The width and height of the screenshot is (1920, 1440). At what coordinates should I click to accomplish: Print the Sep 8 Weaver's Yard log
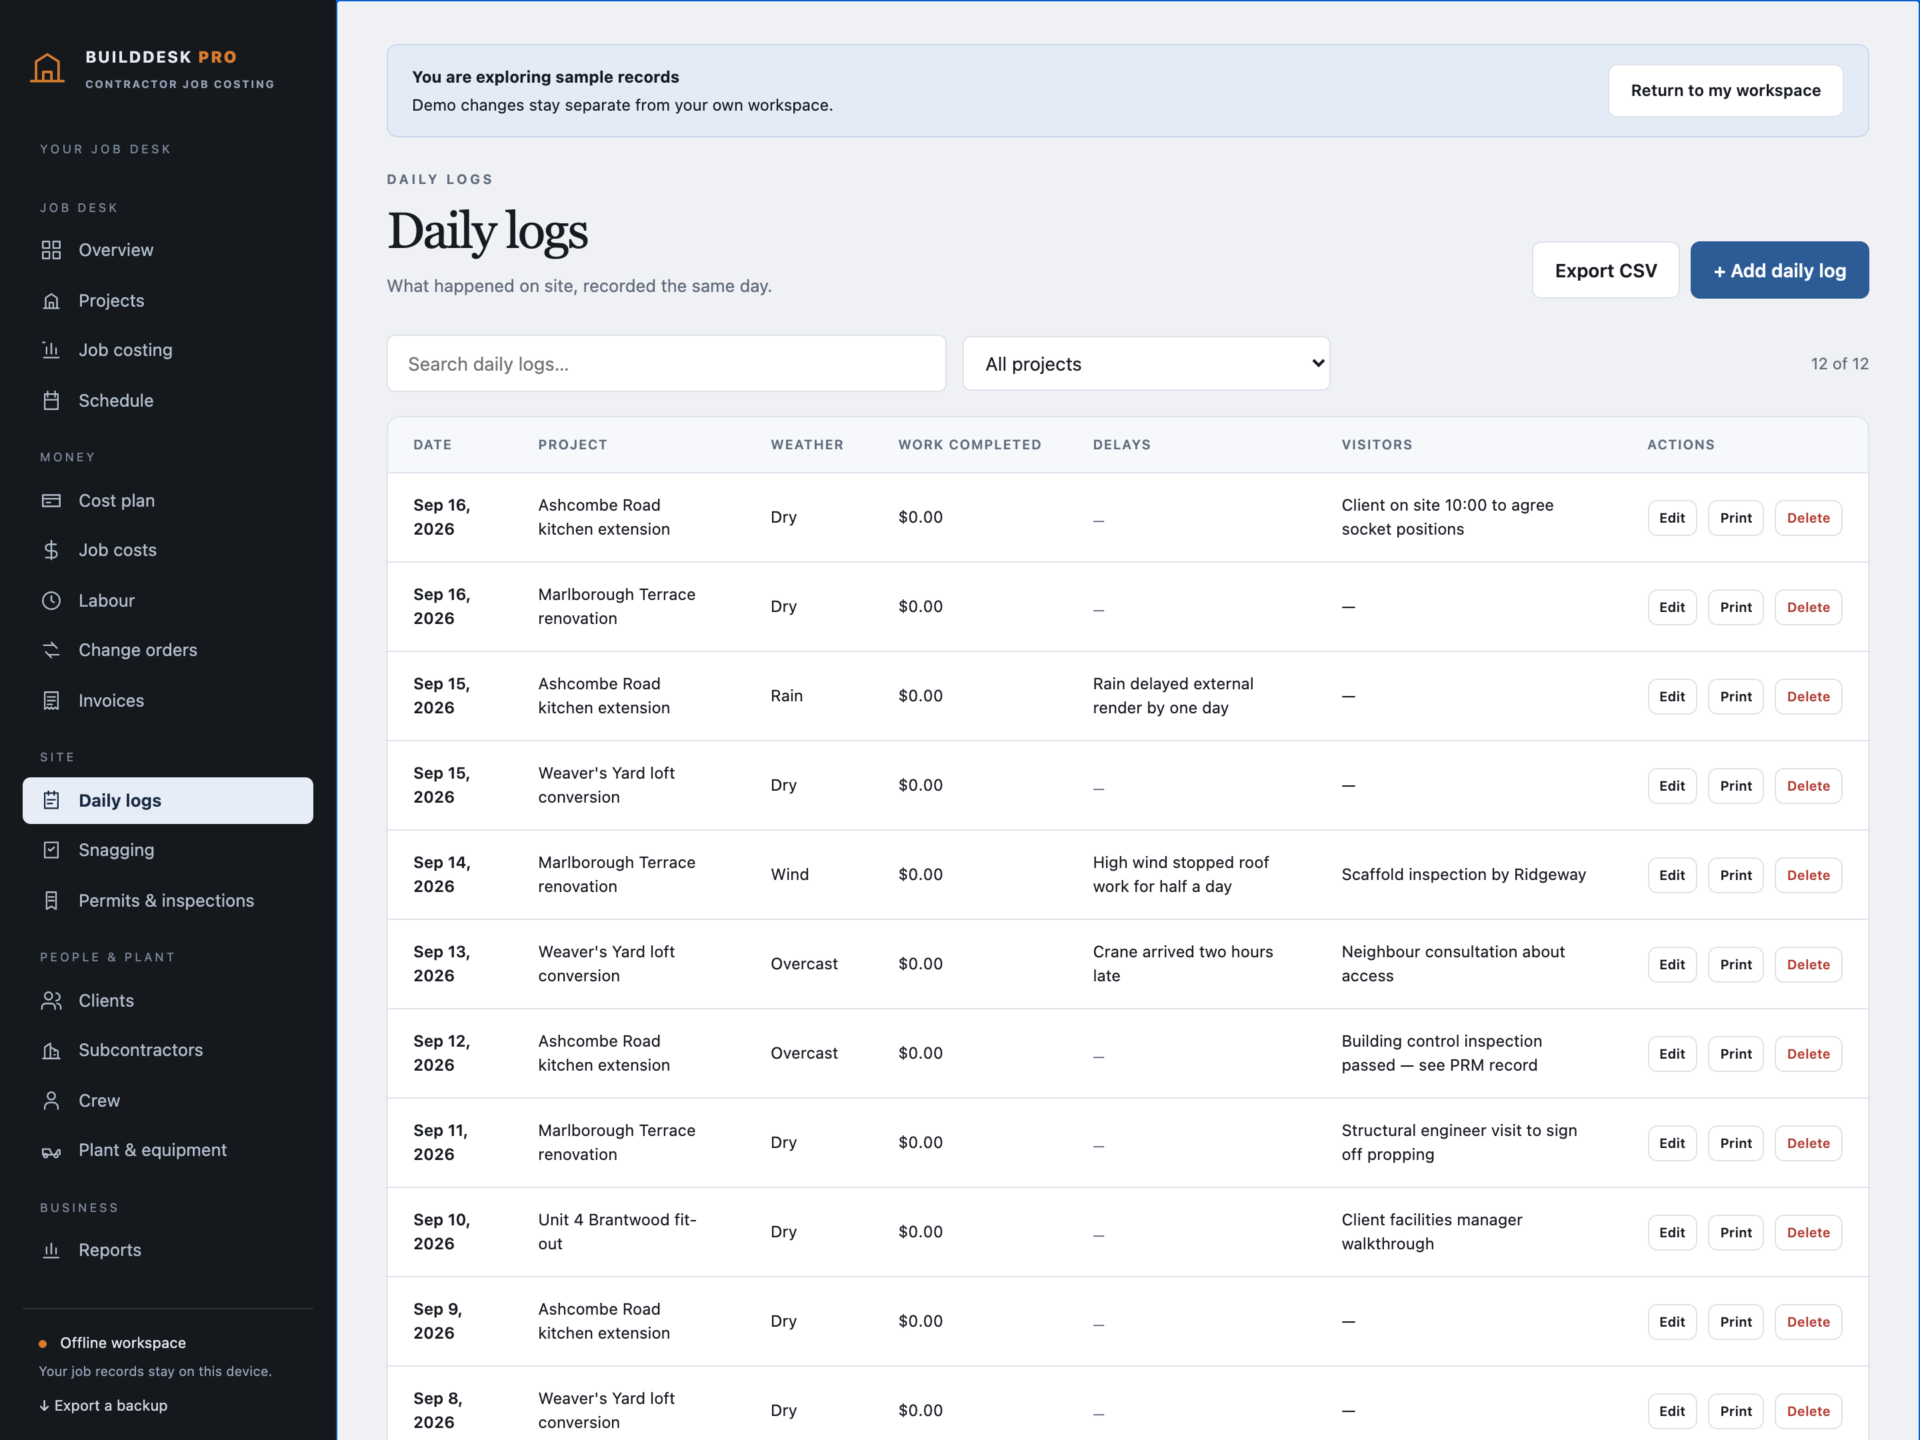[1736, 1411]
